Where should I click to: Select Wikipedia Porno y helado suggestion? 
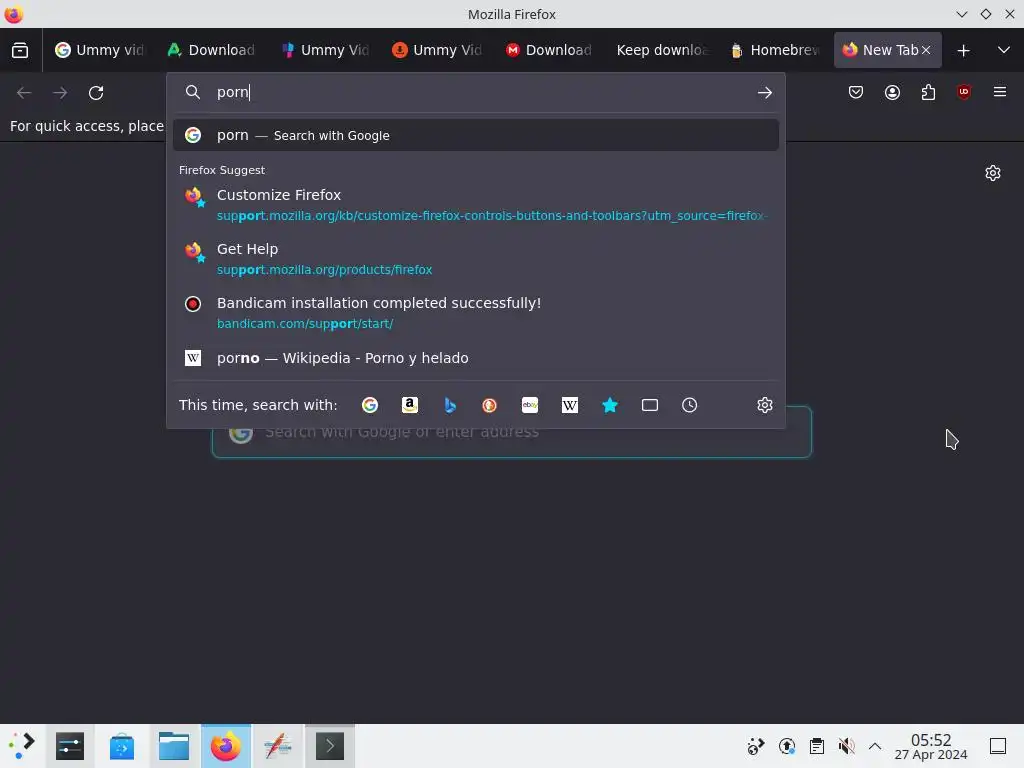point(475,358)
